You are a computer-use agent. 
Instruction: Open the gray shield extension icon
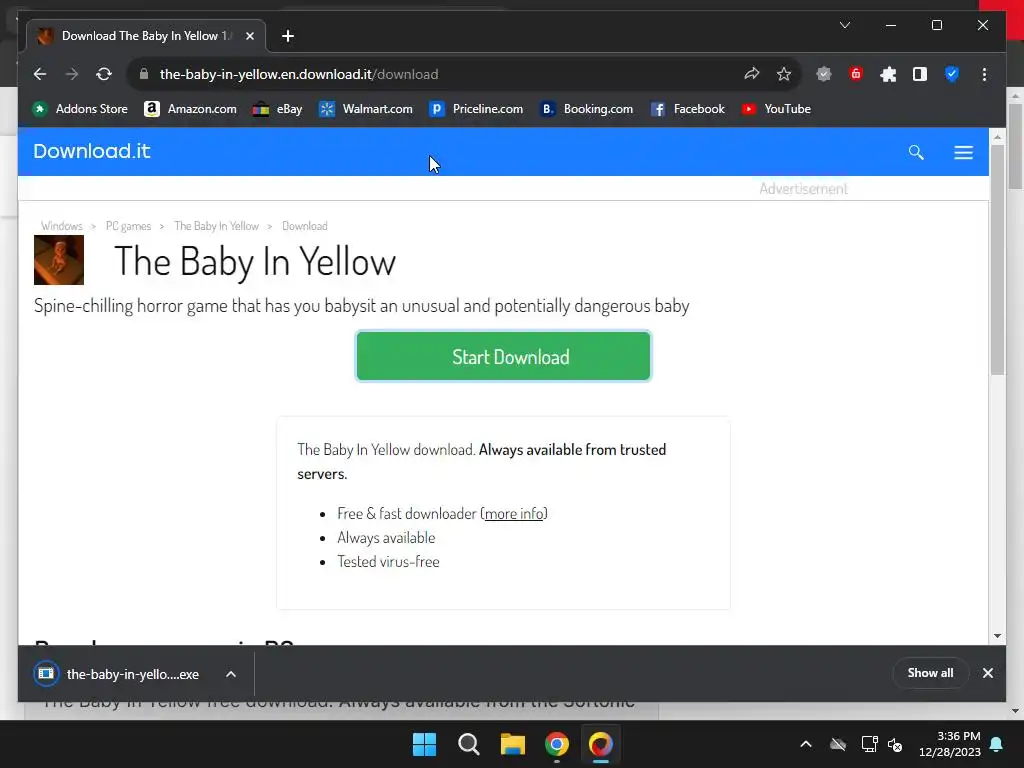(824, 74)
